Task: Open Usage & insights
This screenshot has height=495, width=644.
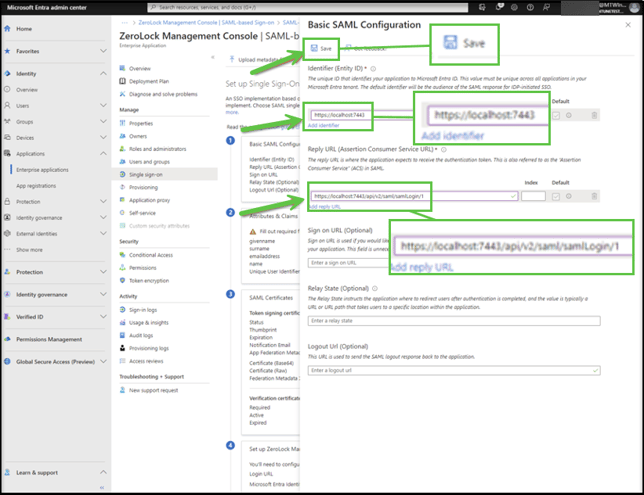Action: click(x=149, y=322)
